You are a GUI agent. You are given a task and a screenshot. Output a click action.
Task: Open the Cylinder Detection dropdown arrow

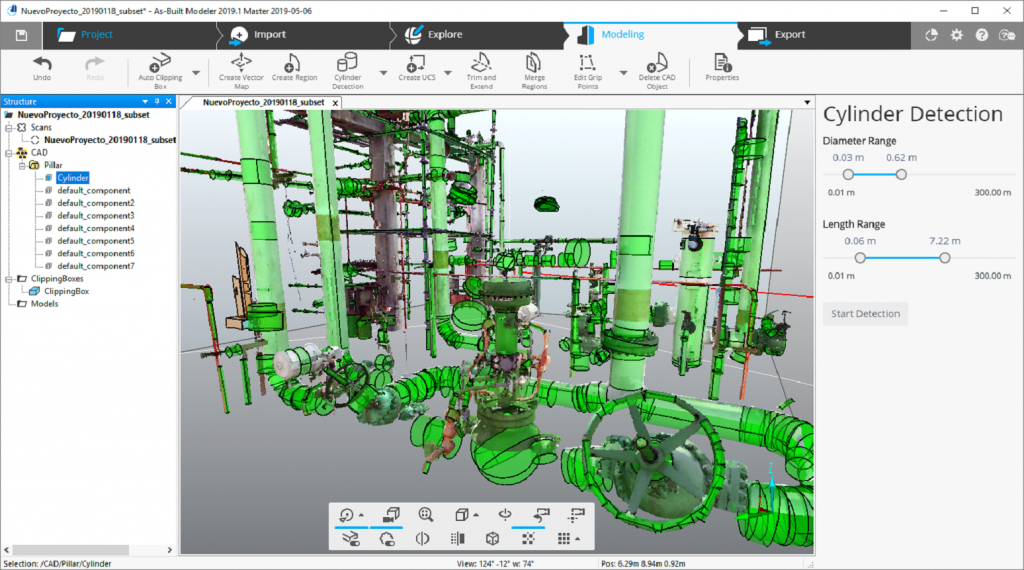383,73
